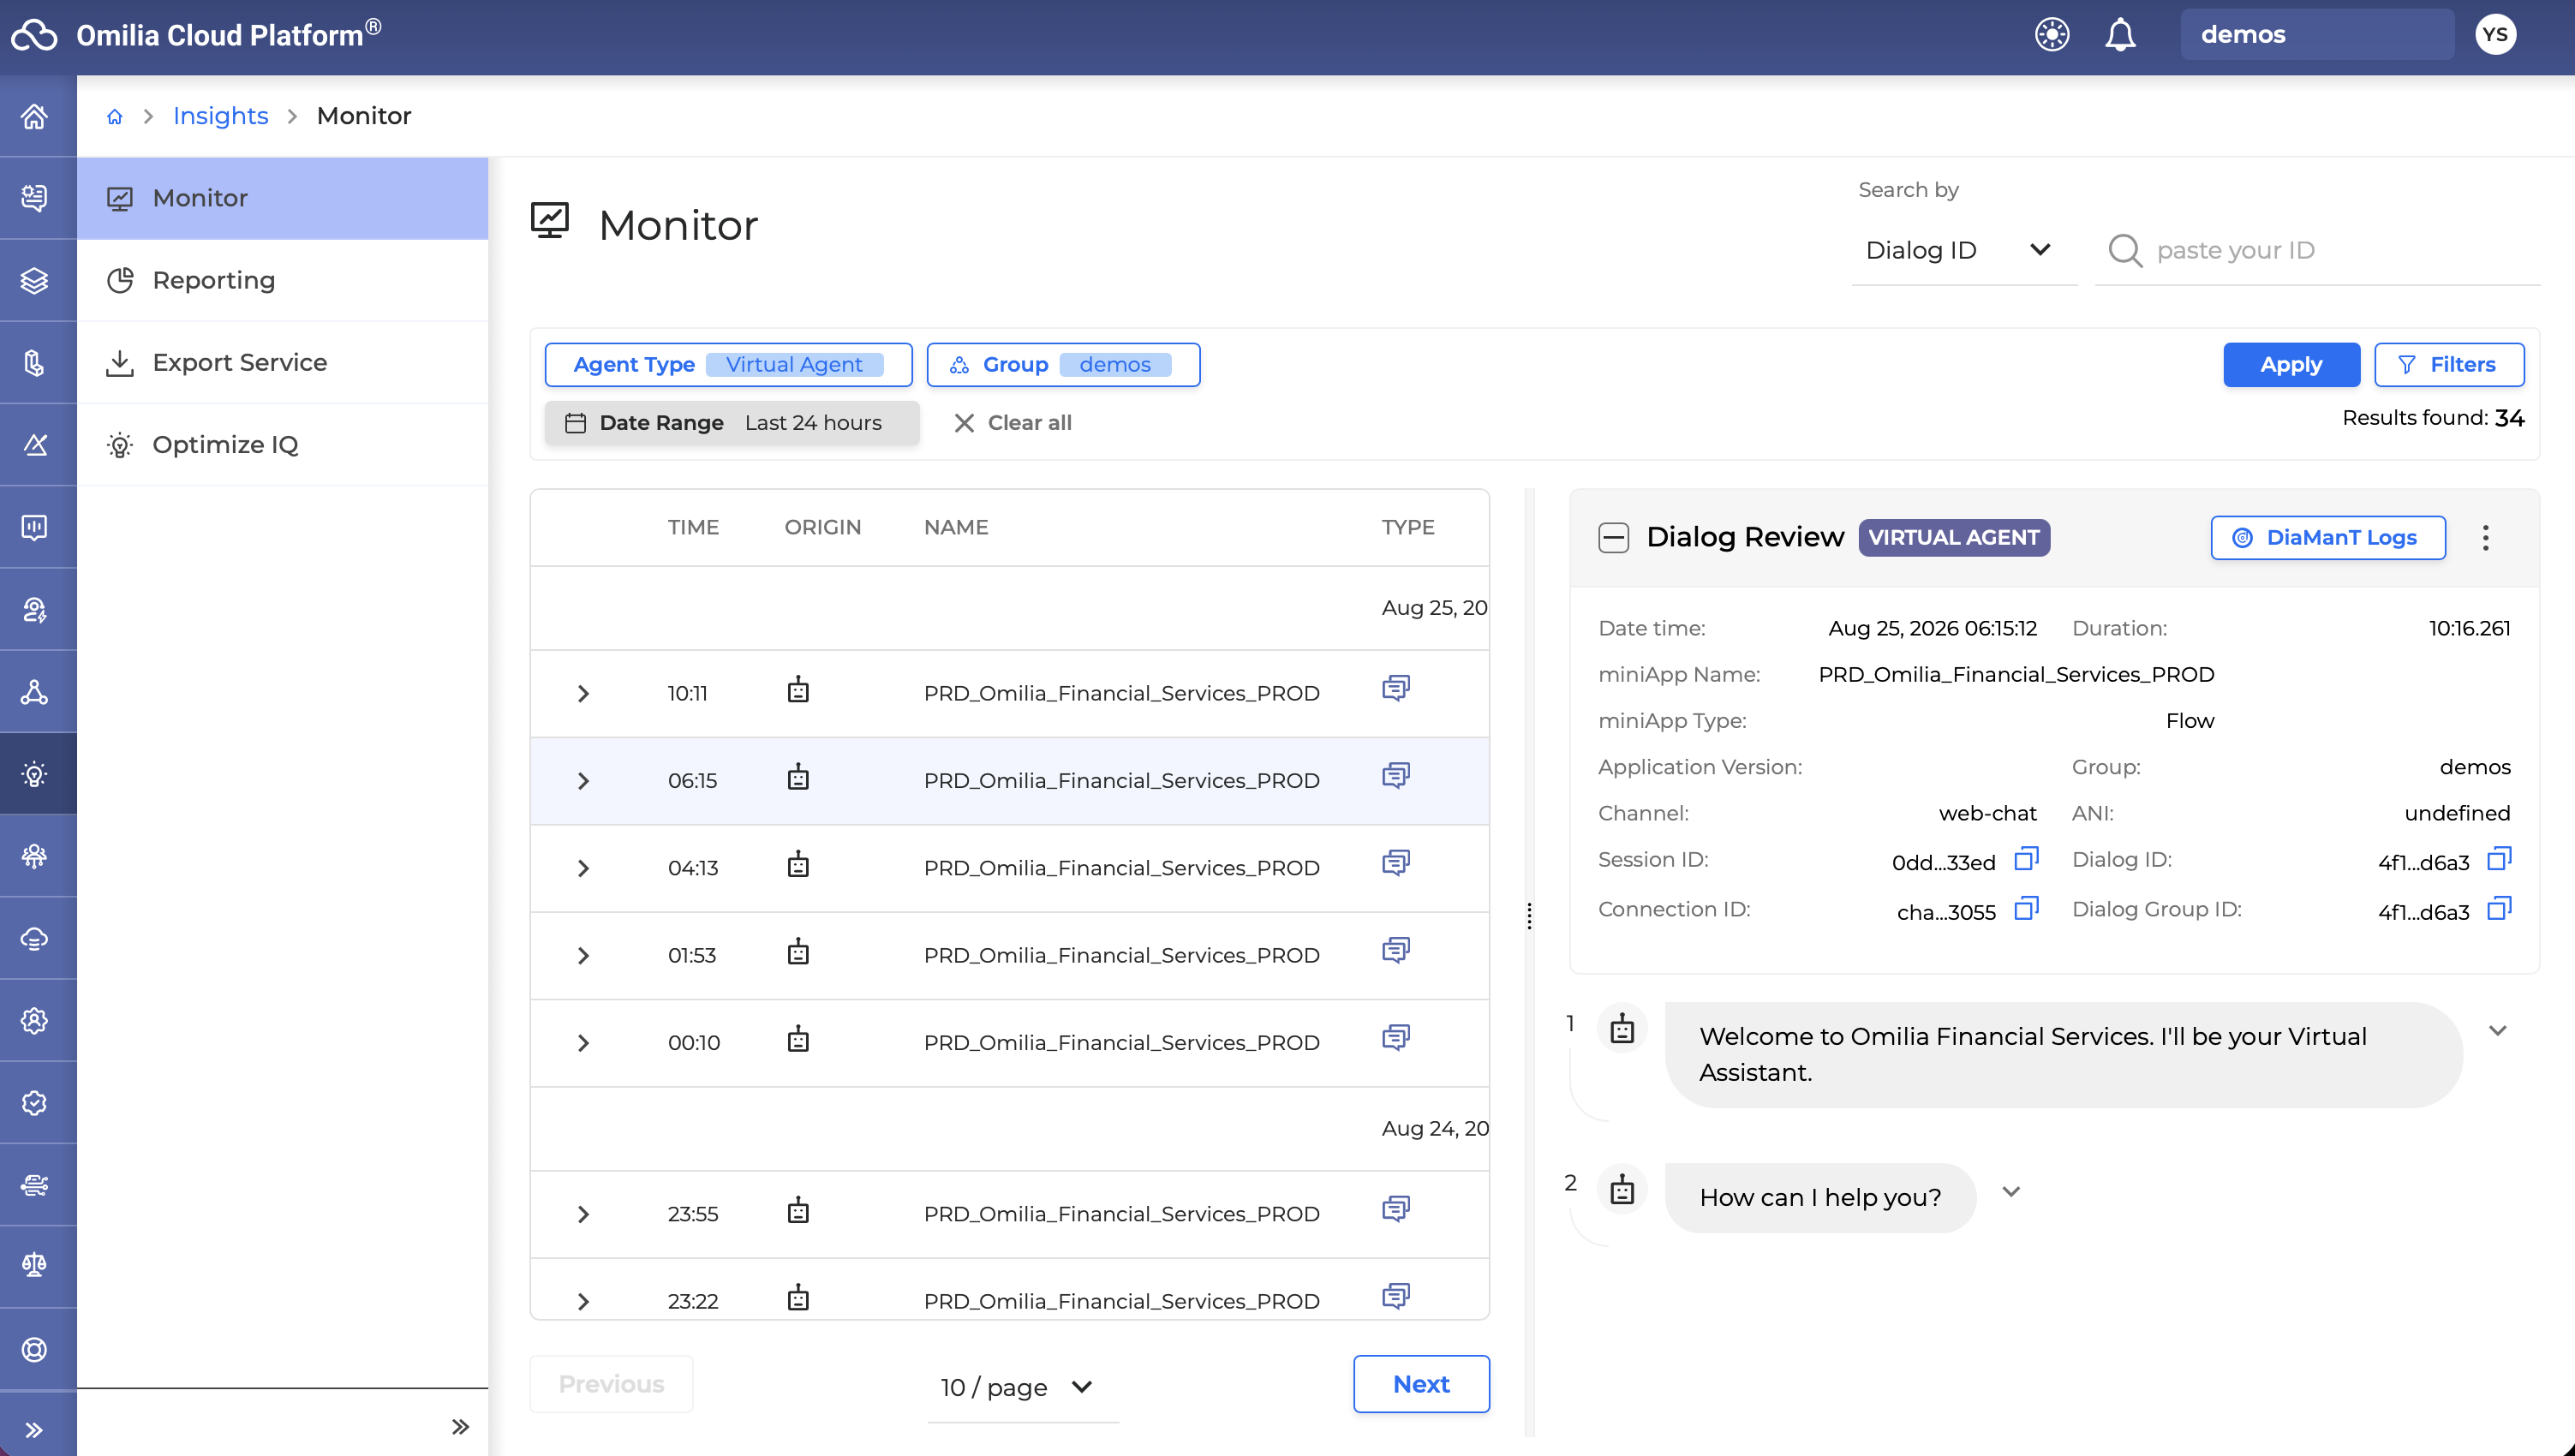Open the lightbulb Insights icon in left rail

click(35, 774)
